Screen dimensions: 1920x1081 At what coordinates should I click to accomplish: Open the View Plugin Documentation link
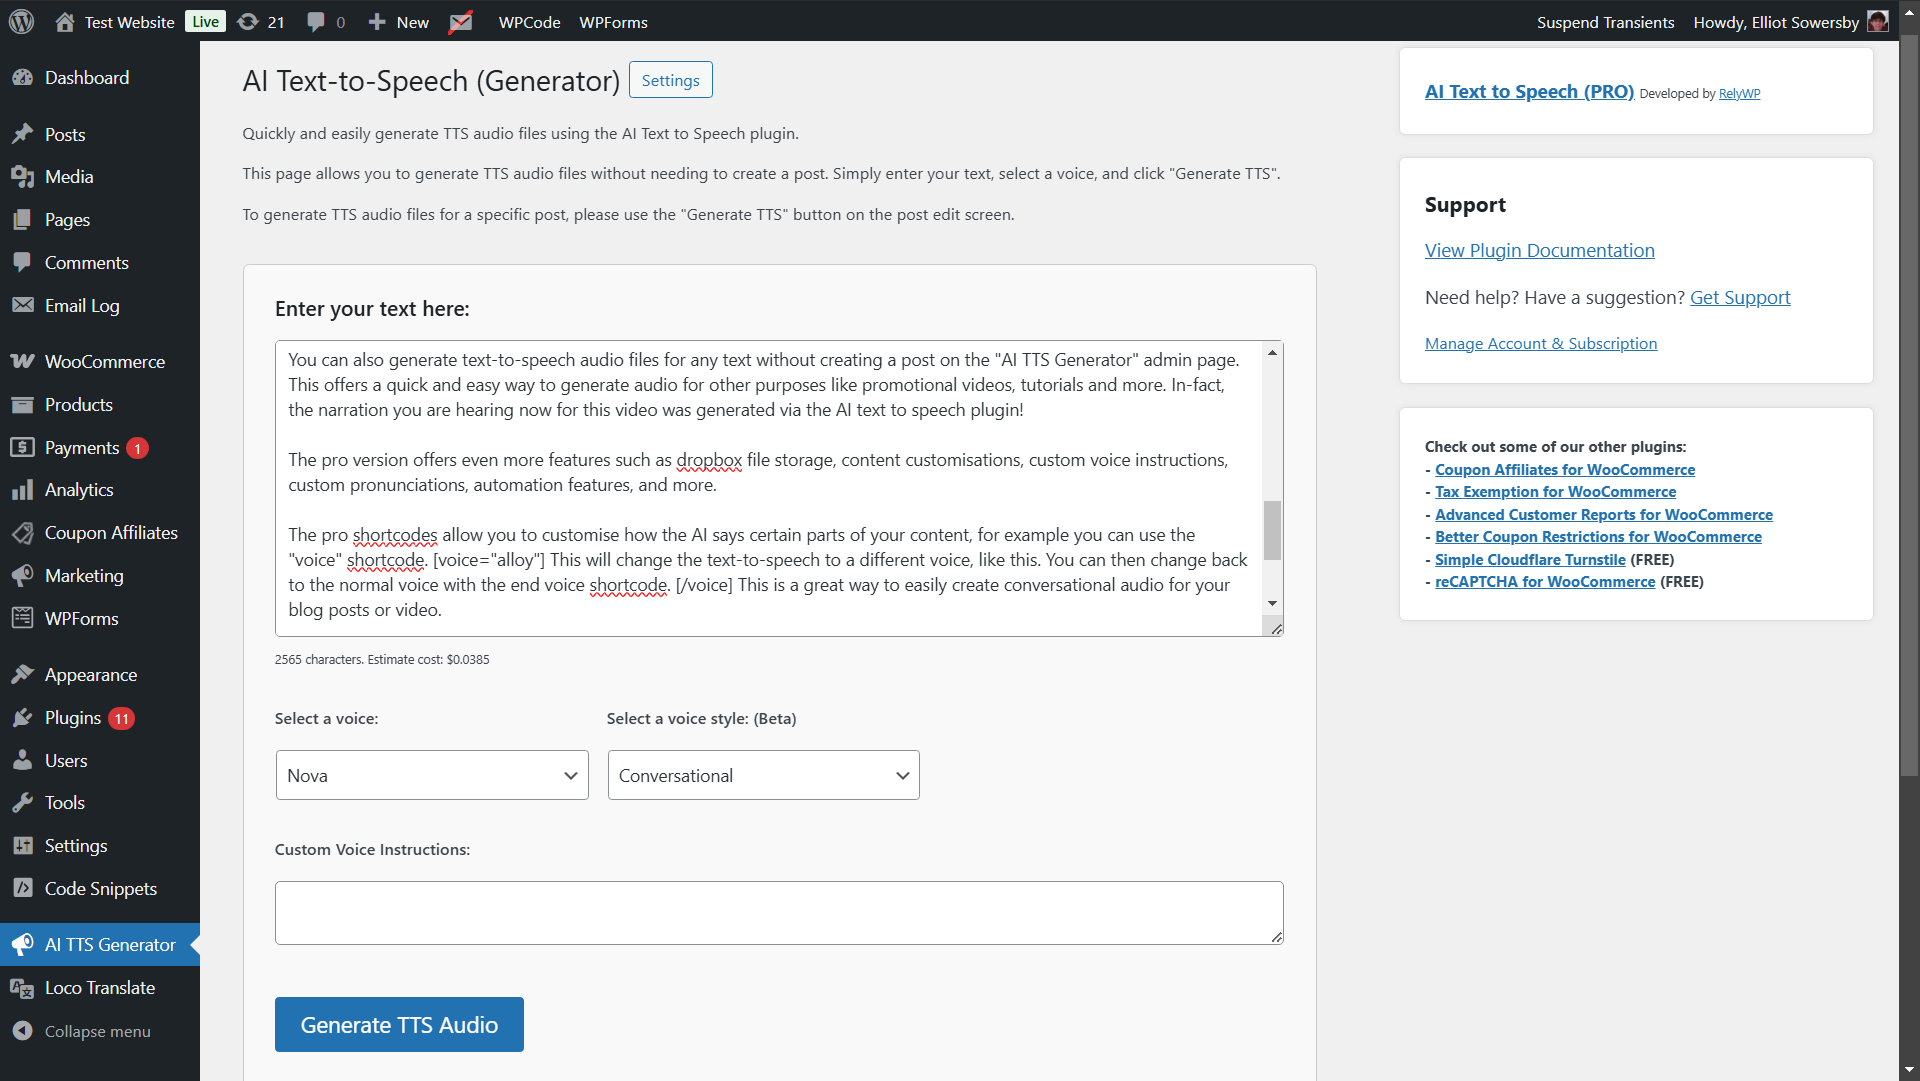pyautogui.click(x=1539, y=250)
